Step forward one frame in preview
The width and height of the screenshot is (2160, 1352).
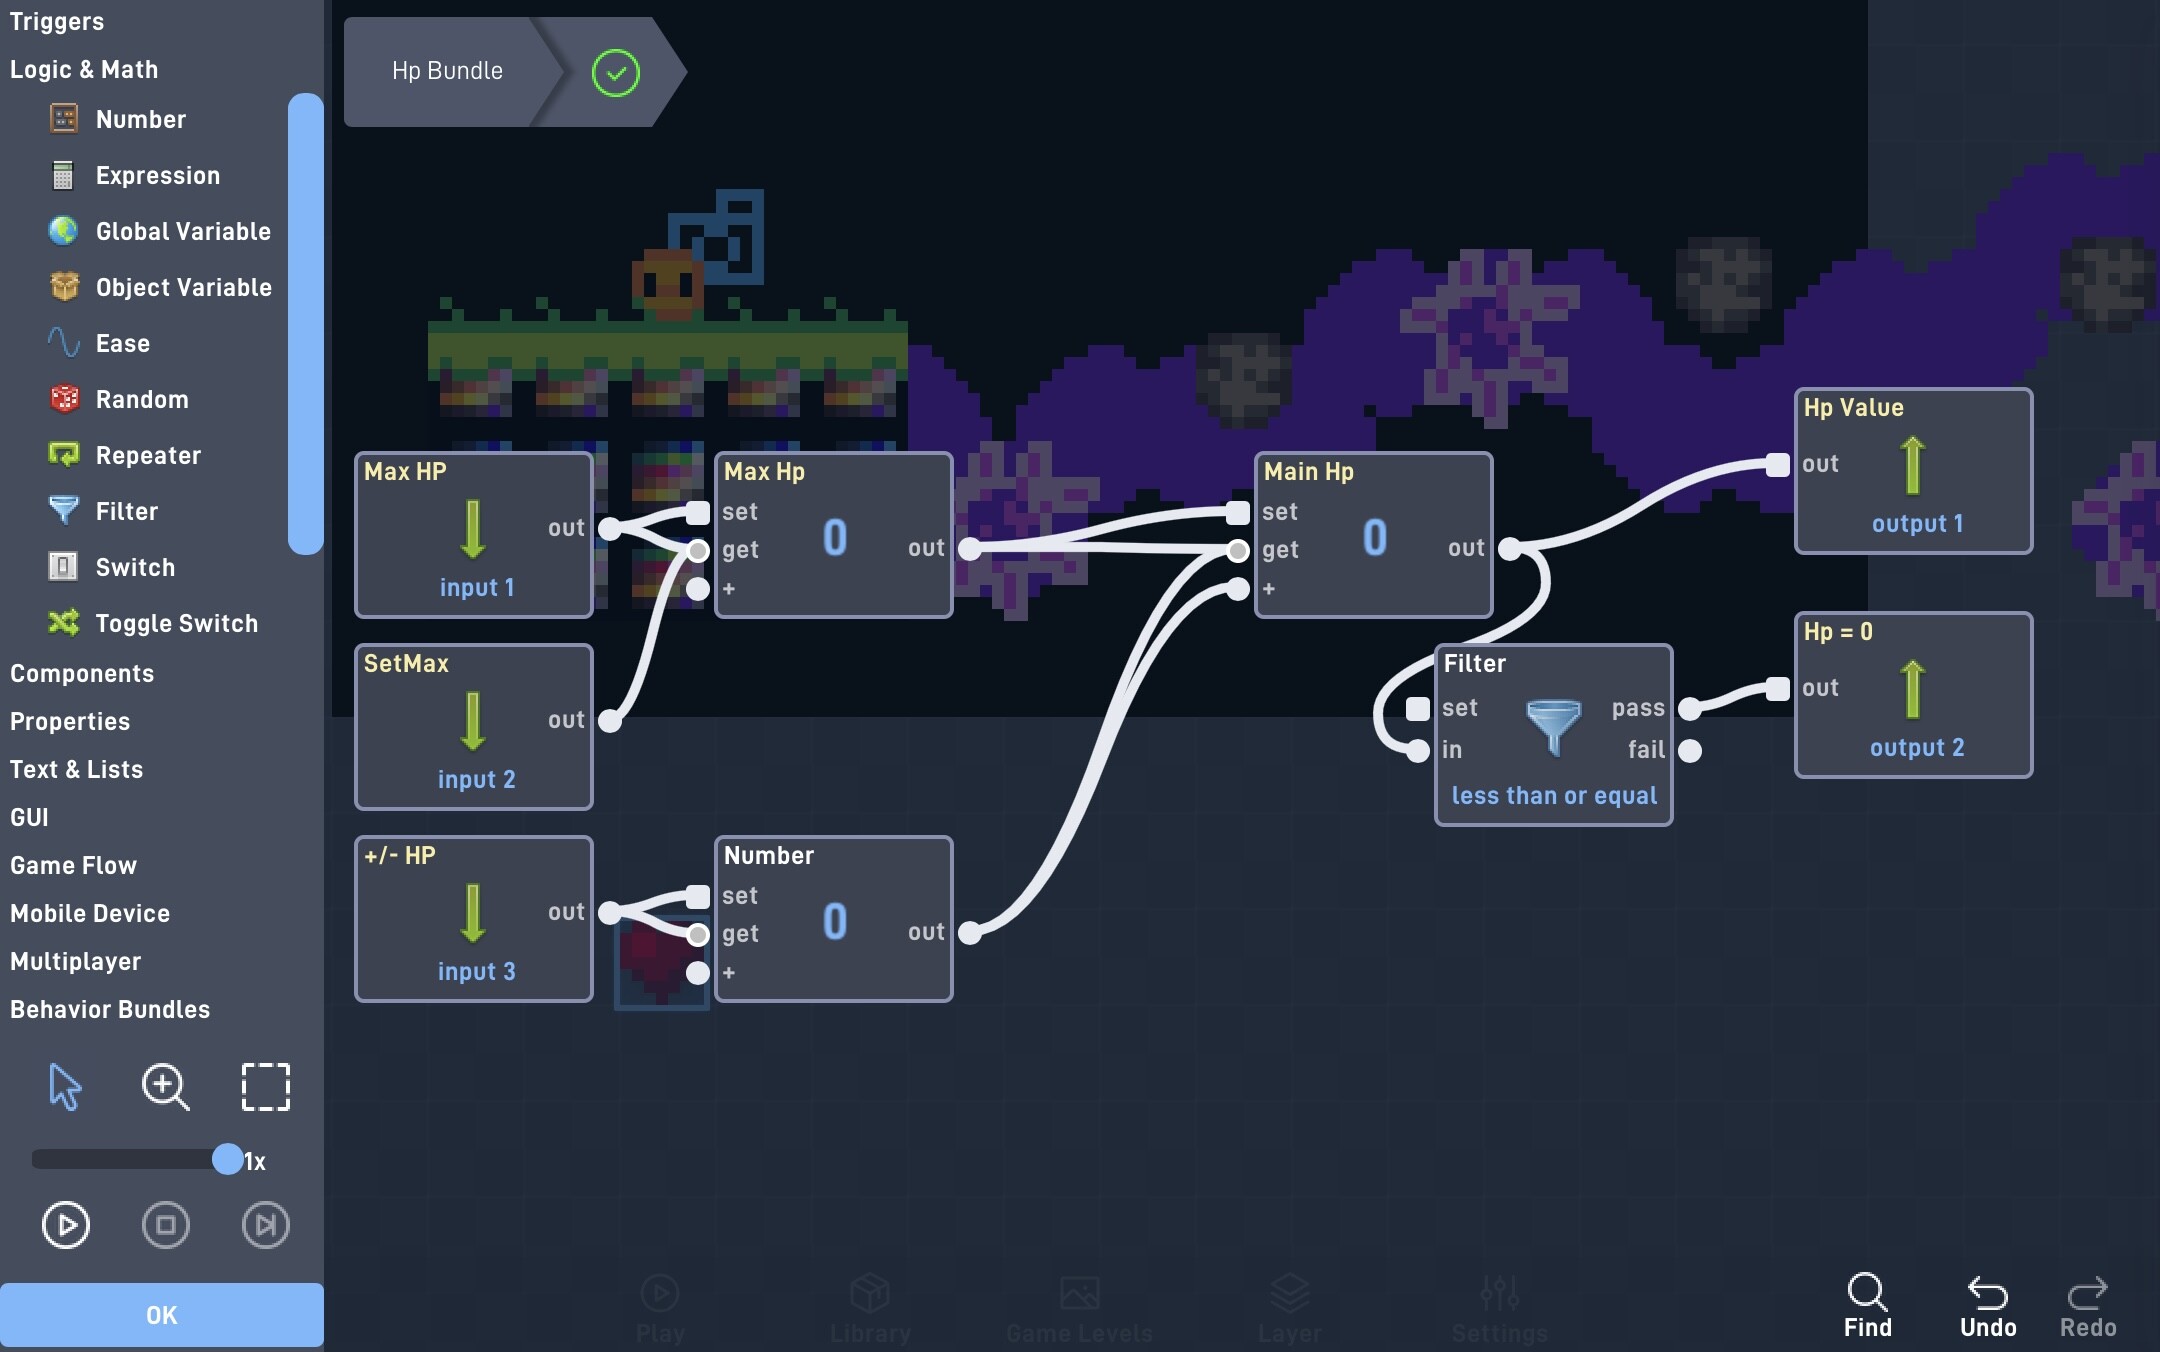click(266, 1225)
